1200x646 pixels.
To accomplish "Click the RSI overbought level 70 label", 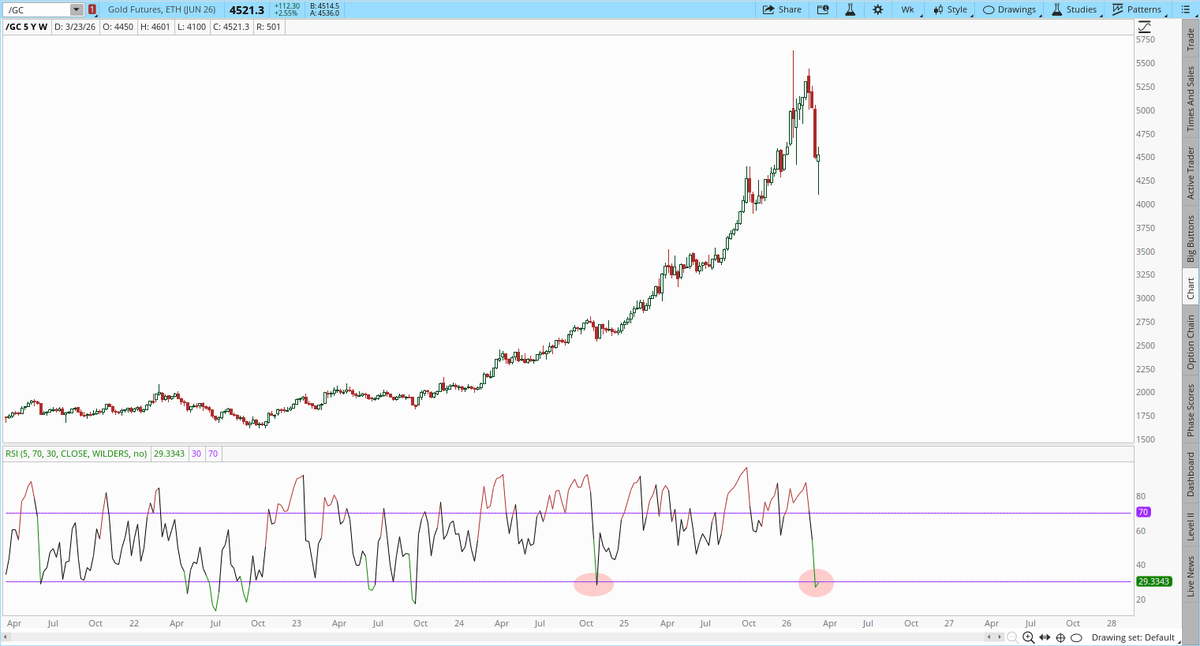I will tap(212, 454).
